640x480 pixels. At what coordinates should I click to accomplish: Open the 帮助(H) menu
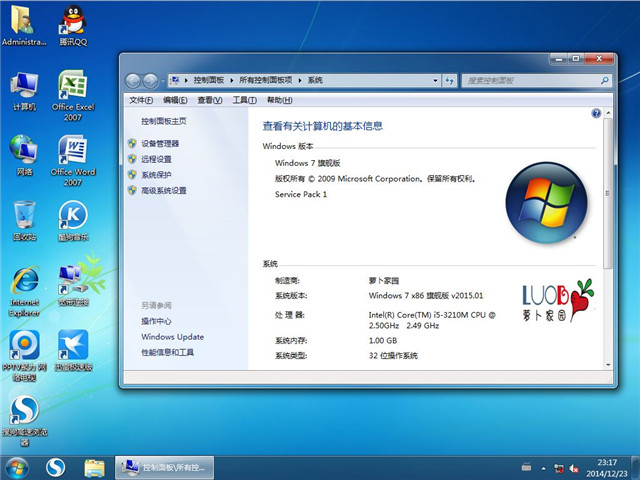(x=280, y=100)
